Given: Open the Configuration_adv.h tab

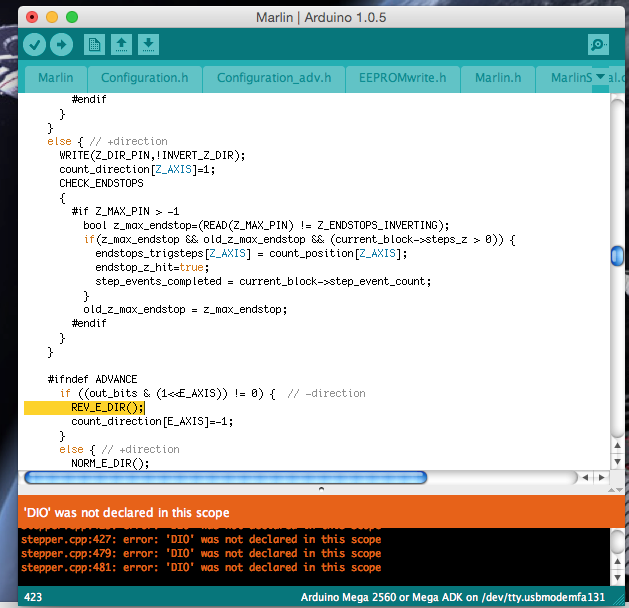Looking at the screenshot, I should [273, 78].
